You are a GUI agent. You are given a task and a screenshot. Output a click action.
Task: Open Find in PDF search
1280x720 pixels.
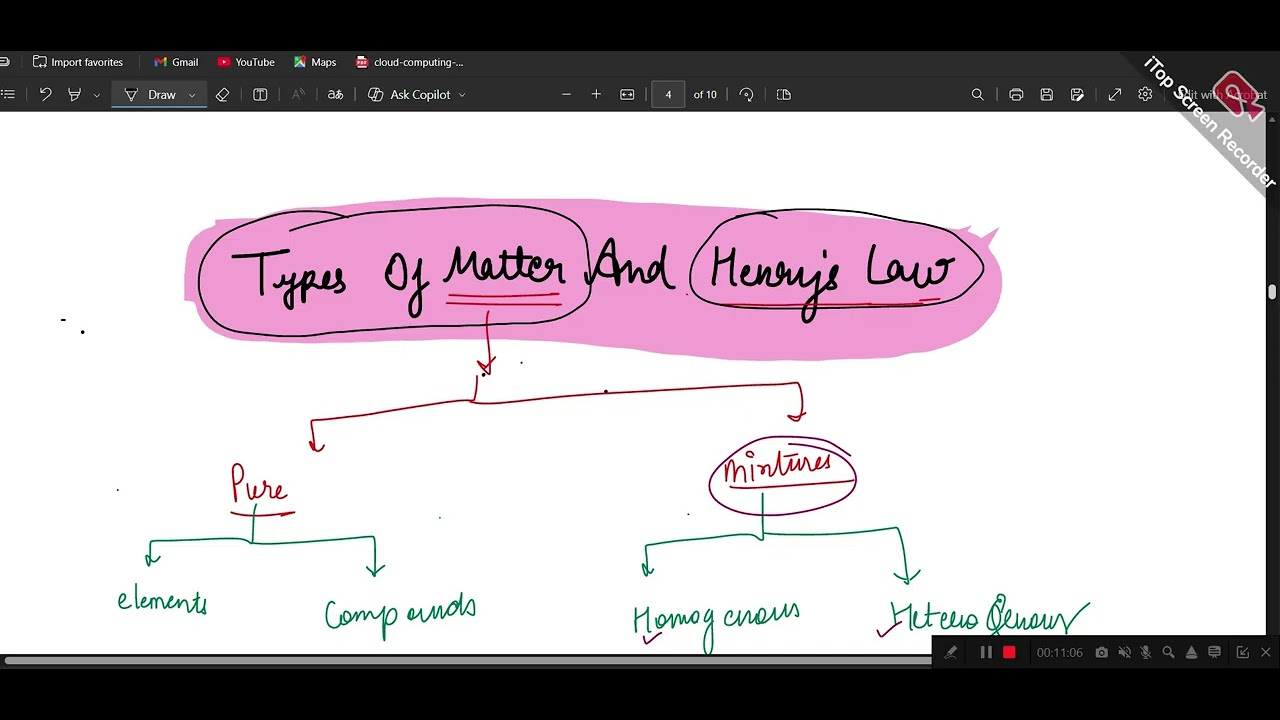tap(977, 94)
